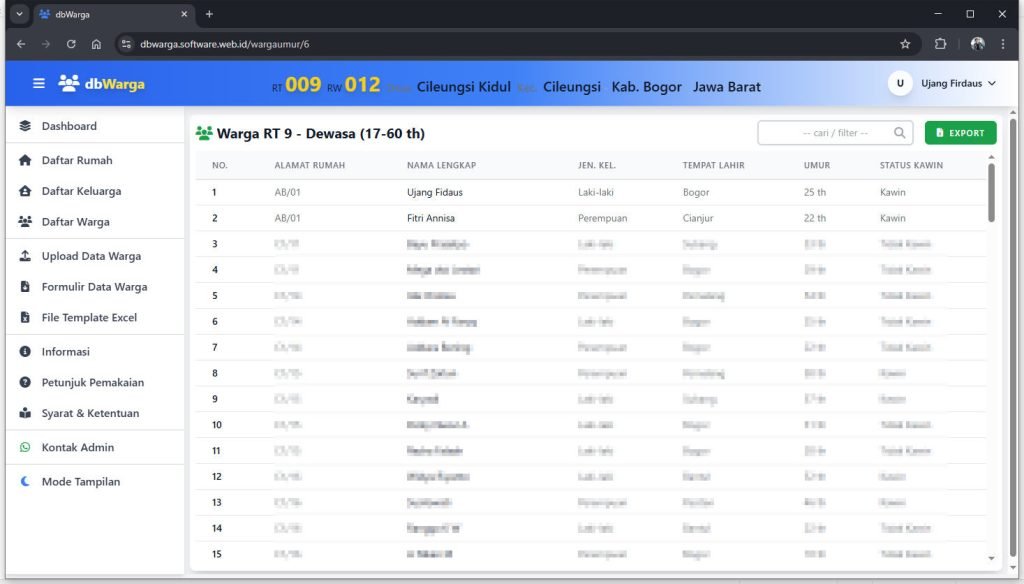1024x584 pixels.
Task: Select Formulir Data Warga menu
Action: (94, 287)
